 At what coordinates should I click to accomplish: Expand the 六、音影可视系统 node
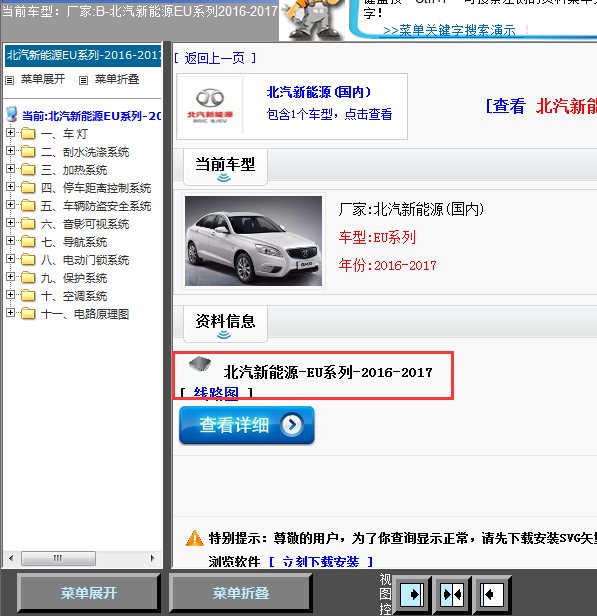click(11, 223)
